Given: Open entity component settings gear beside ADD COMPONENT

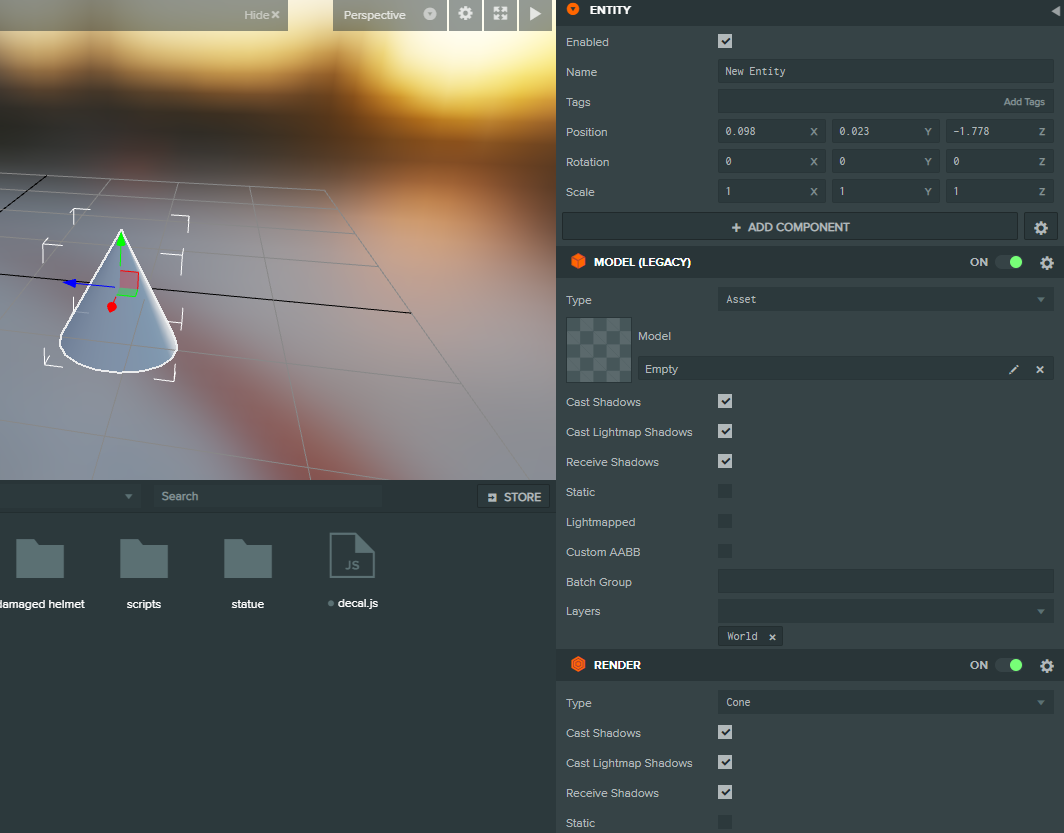Looking at the screenshot, I should click(1040, 226).
